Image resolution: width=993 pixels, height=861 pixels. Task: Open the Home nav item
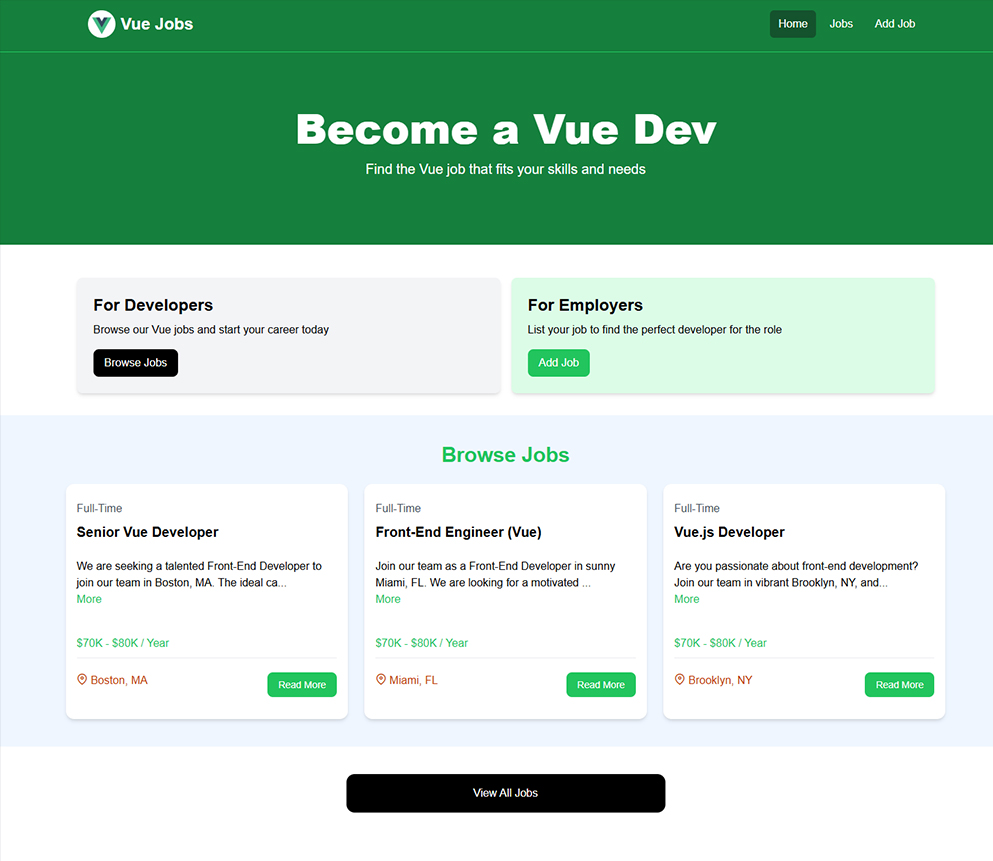792,24
